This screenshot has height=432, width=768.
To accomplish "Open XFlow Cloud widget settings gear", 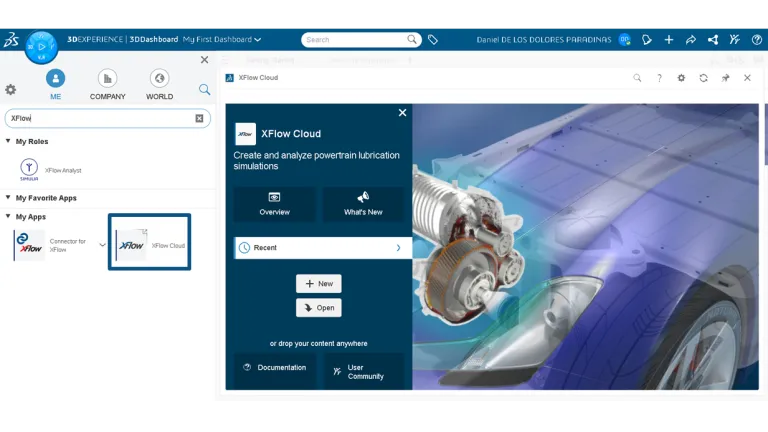I will point(681,78).
